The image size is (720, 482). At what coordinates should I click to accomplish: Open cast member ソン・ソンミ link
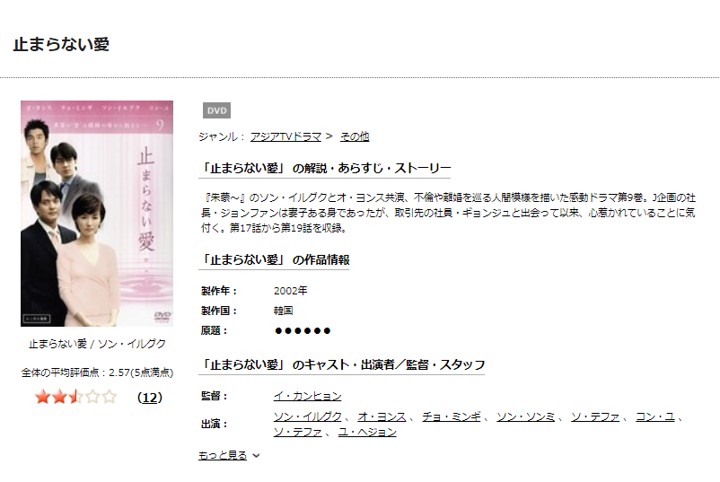(x=526, y=417)
